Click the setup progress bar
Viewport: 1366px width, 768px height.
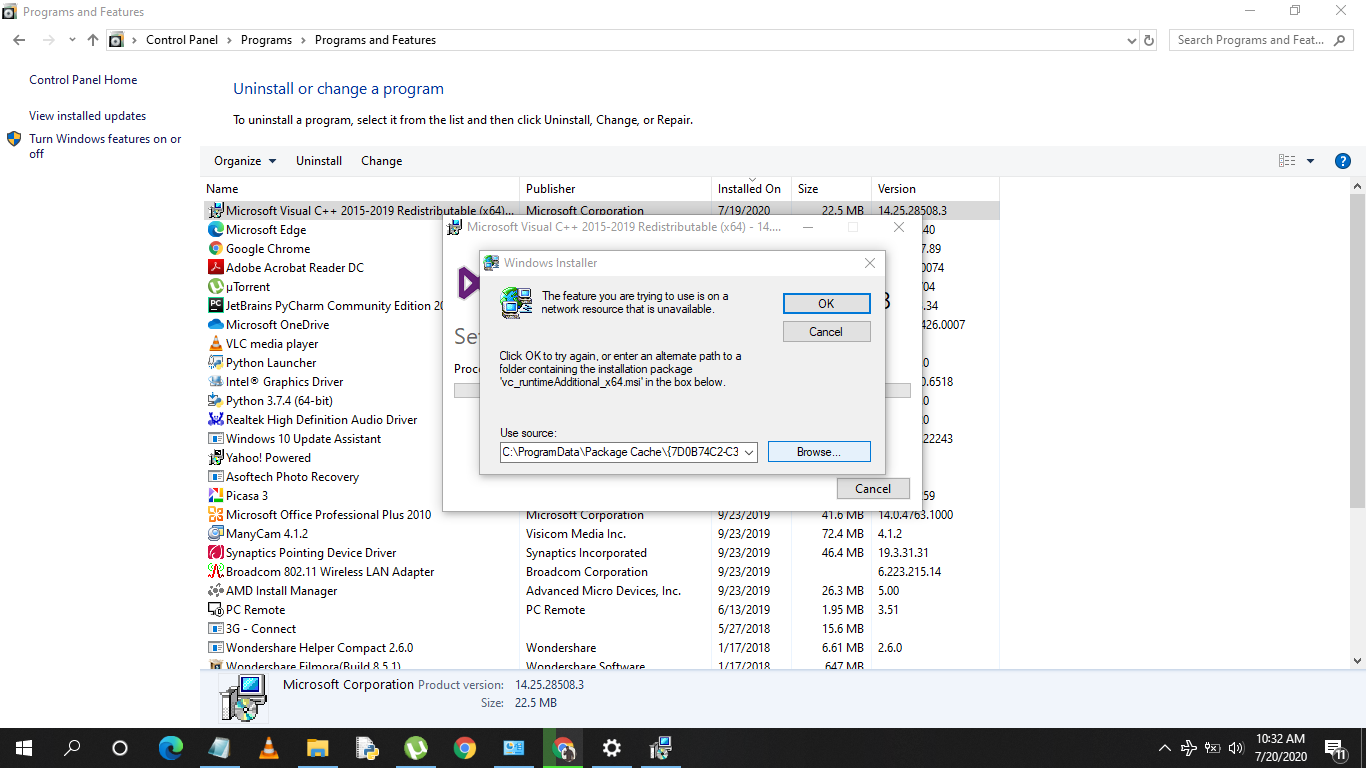(x=682, y=390)
